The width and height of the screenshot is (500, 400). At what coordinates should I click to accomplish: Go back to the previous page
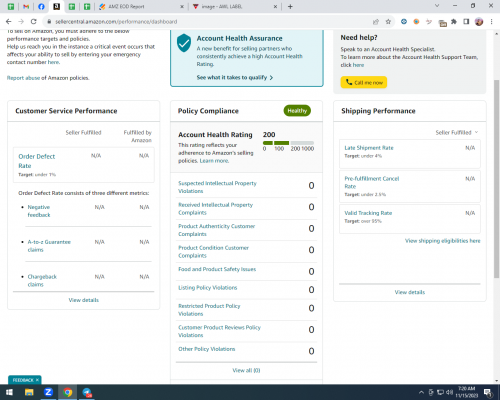click(x=9, y=22)
